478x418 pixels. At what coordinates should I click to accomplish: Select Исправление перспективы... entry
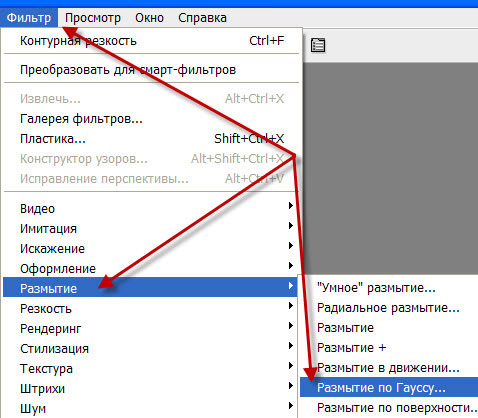click(x=152, y=179)
